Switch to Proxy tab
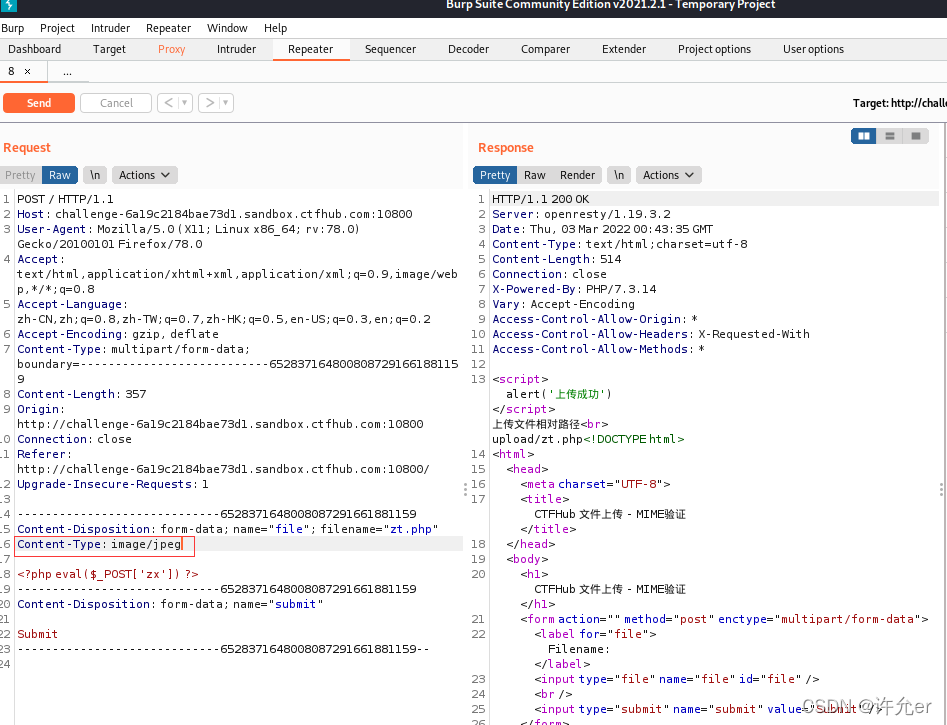Viewport: 947px width, 725px height. [172, 50]
